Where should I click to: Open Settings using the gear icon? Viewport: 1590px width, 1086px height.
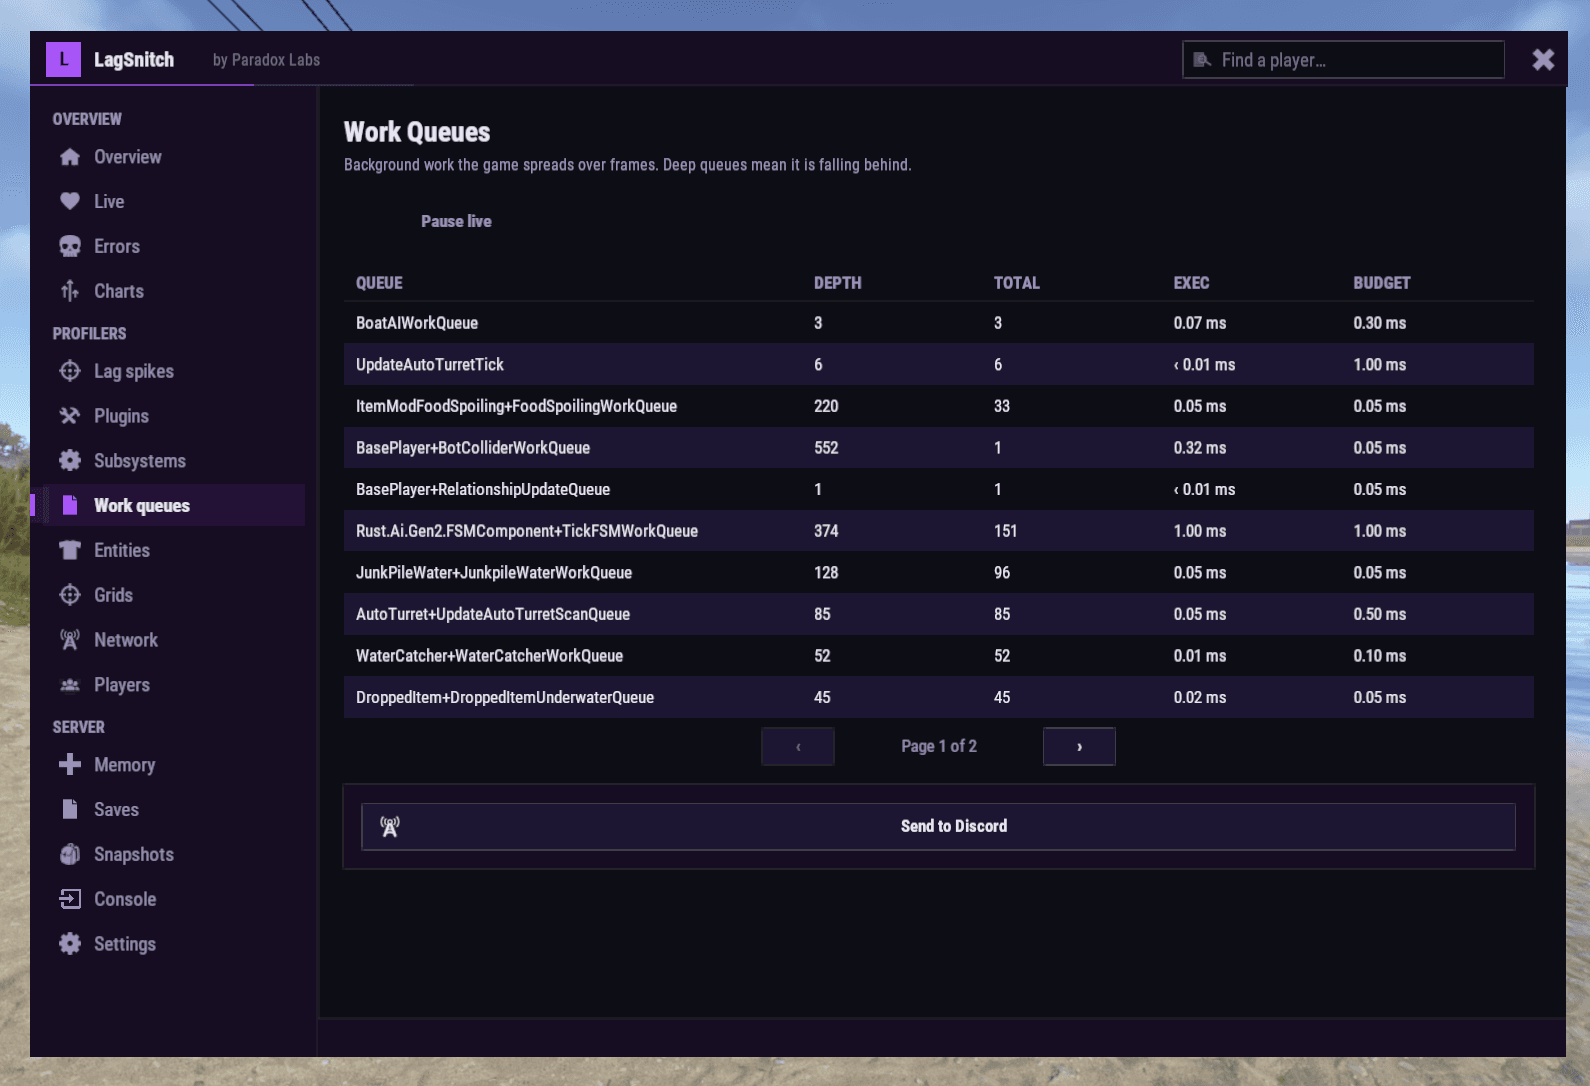tap(70, 944)
